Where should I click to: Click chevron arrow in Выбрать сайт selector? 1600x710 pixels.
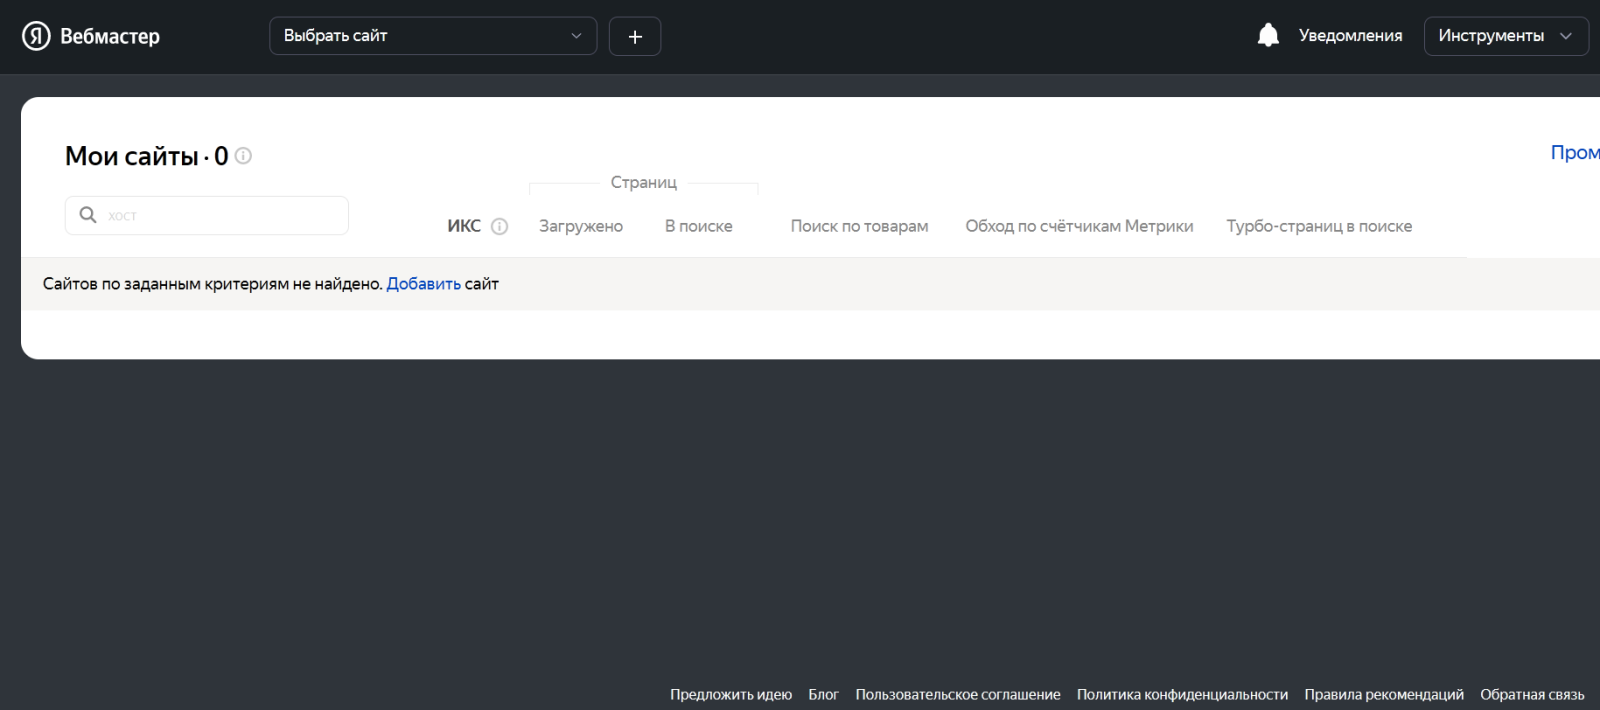[x=576, y=36]
